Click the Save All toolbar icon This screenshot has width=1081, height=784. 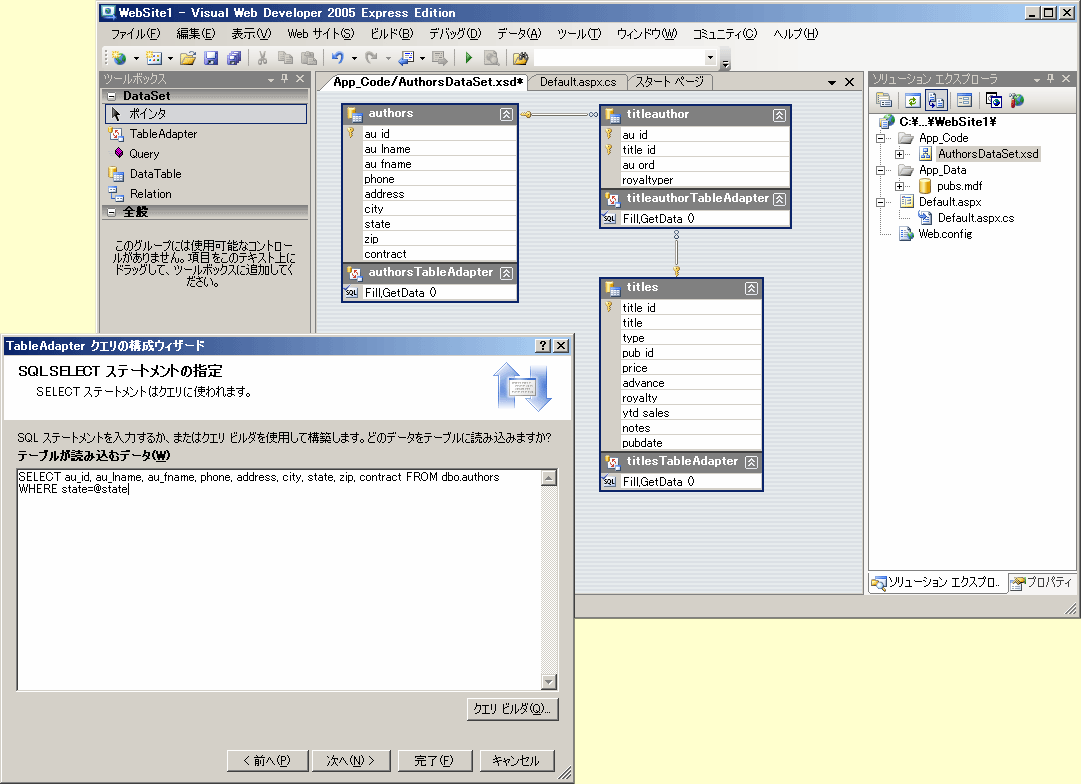click(234, 59)
